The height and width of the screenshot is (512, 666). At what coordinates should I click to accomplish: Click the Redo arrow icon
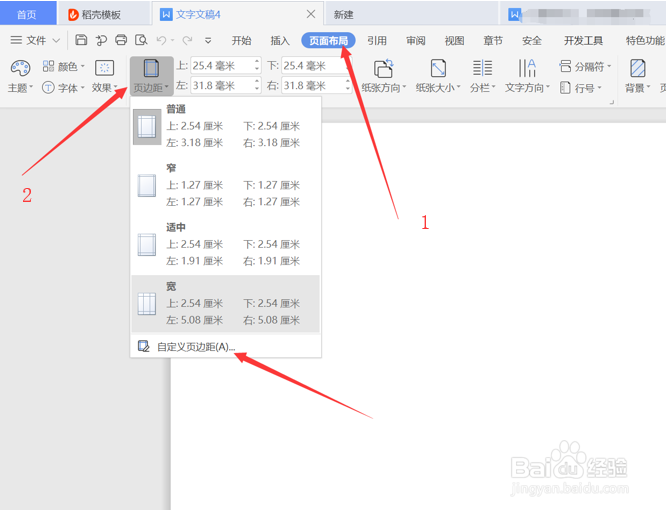tap(187, 40)
